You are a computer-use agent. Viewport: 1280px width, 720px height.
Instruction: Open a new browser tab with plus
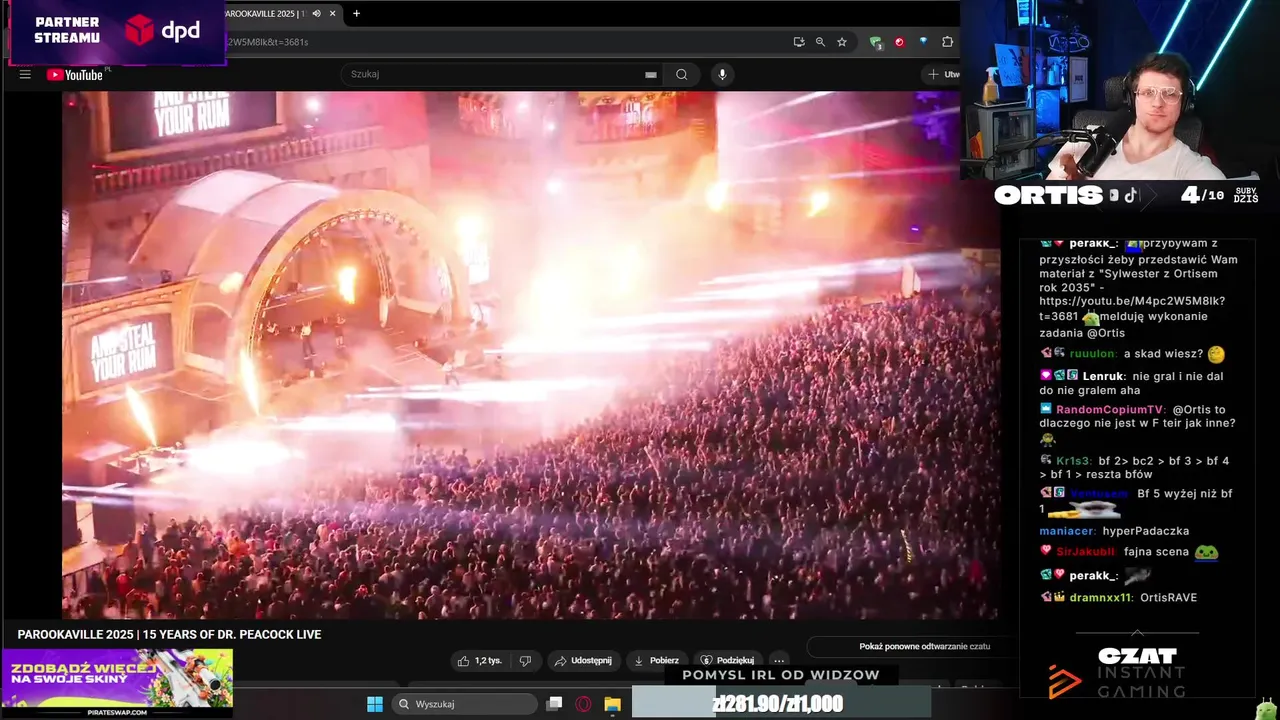click(356, 13)
